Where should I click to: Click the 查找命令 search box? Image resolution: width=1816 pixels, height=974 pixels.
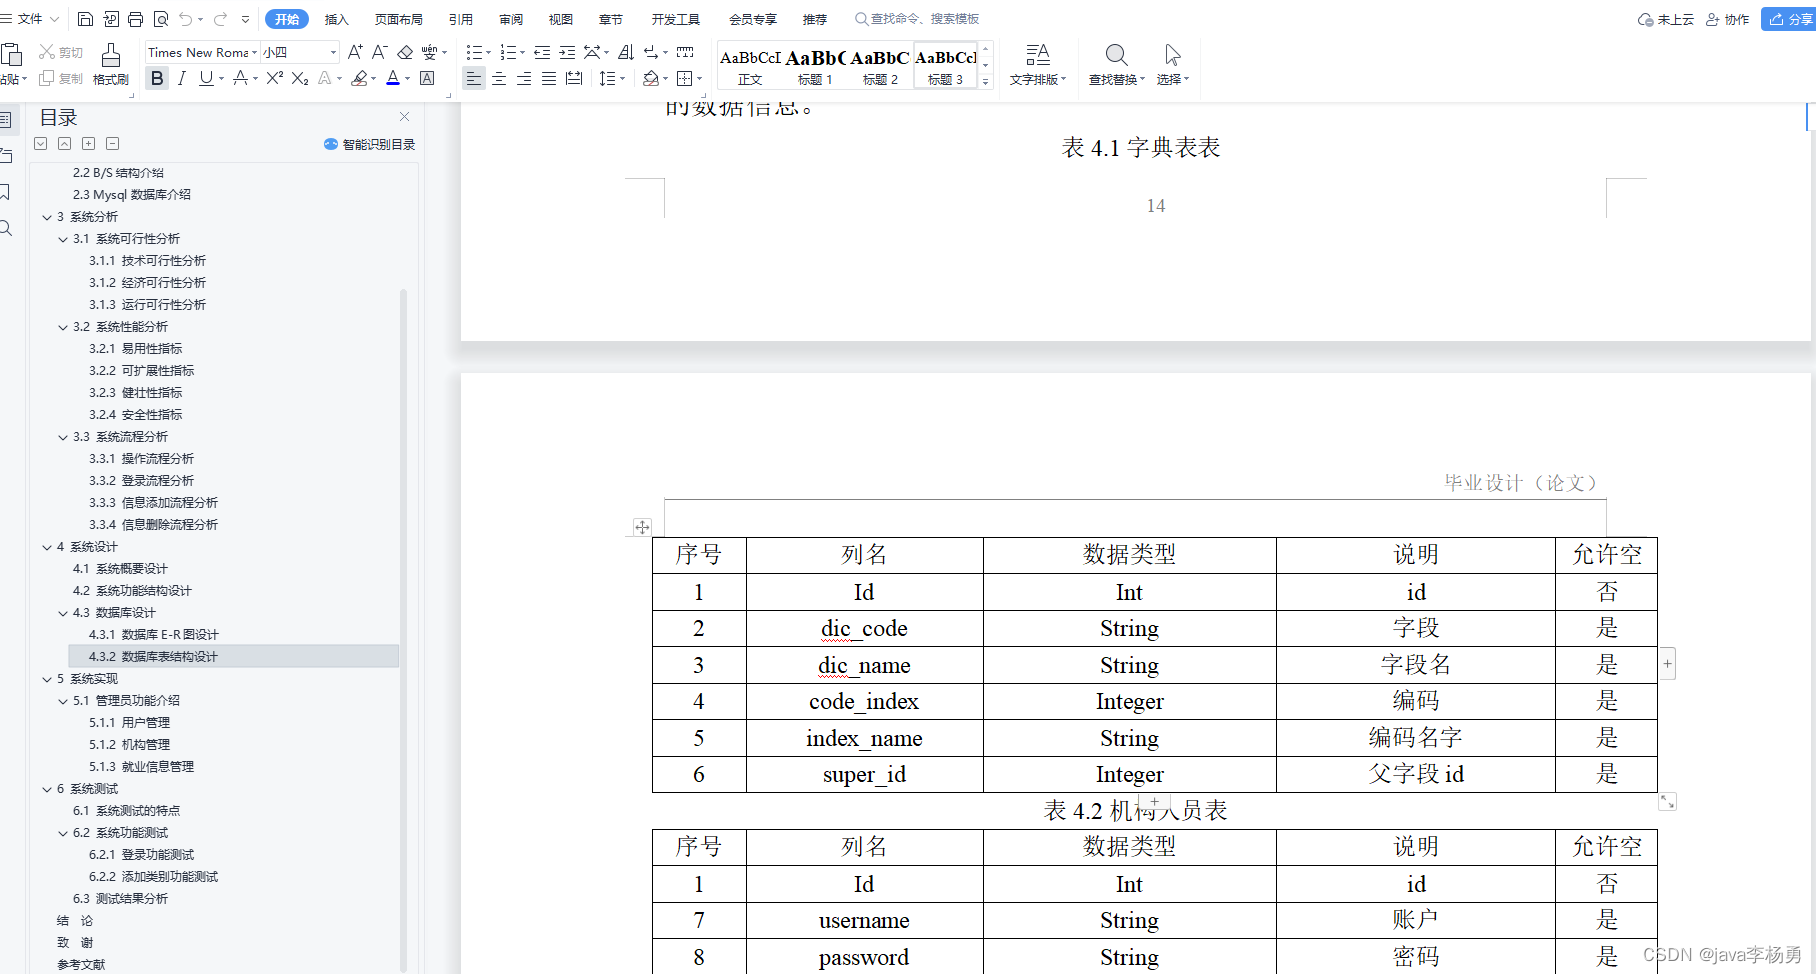point(917,19)
